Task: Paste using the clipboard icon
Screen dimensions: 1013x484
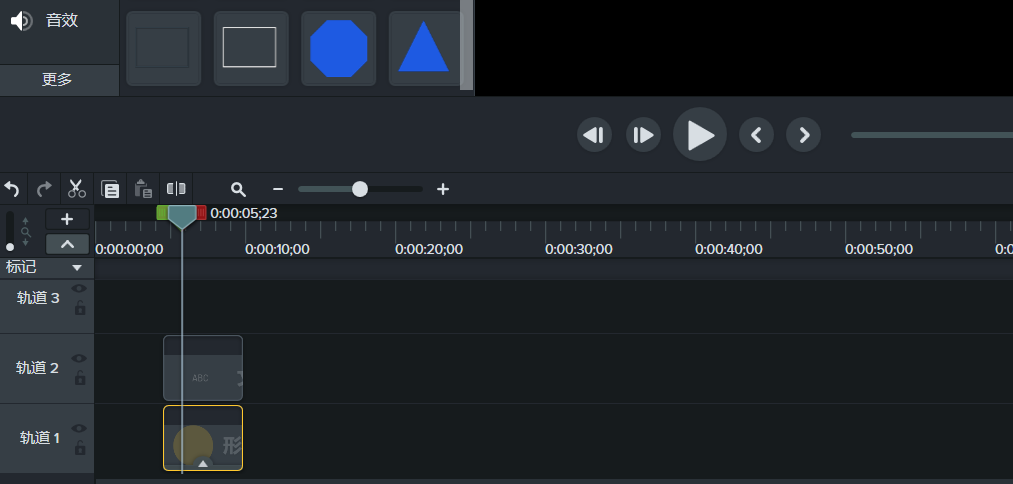Action: pos(143,188)
